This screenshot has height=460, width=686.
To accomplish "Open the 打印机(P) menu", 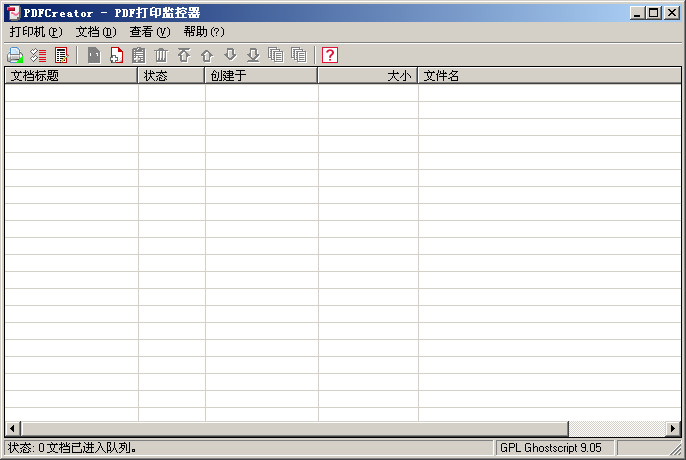I will click(x=36, y=32).
